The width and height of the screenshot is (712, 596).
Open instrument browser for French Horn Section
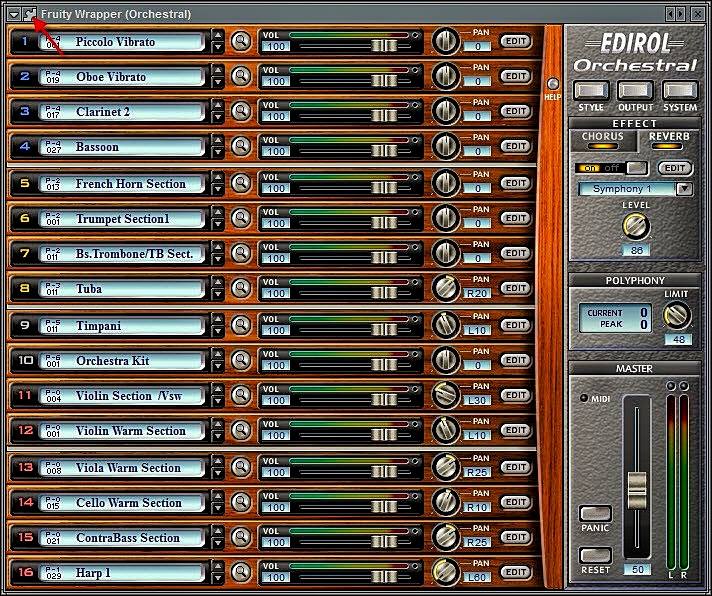(x=241, y=183)
